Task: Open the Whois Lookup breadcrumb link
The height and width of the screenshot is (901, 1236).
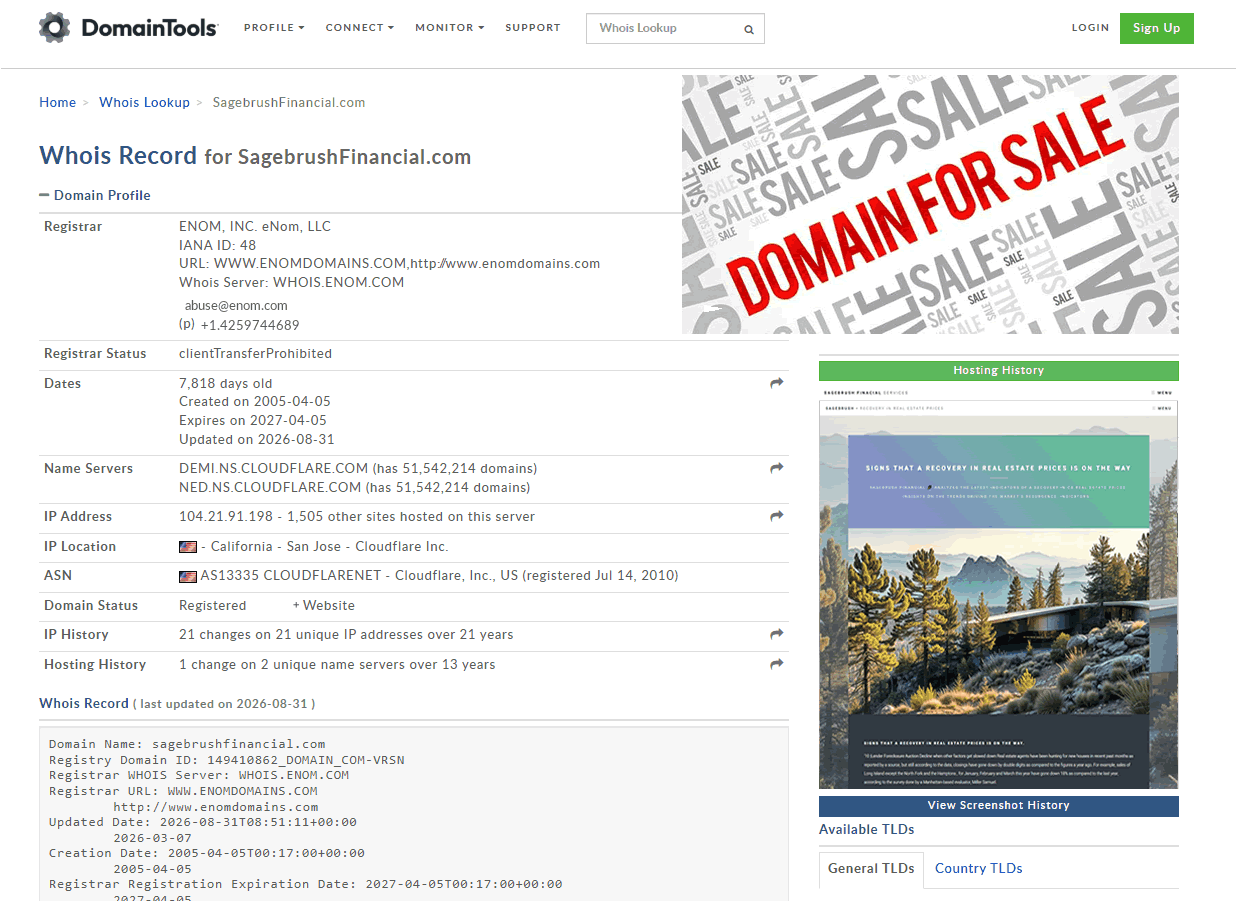Action: (145, 102)
